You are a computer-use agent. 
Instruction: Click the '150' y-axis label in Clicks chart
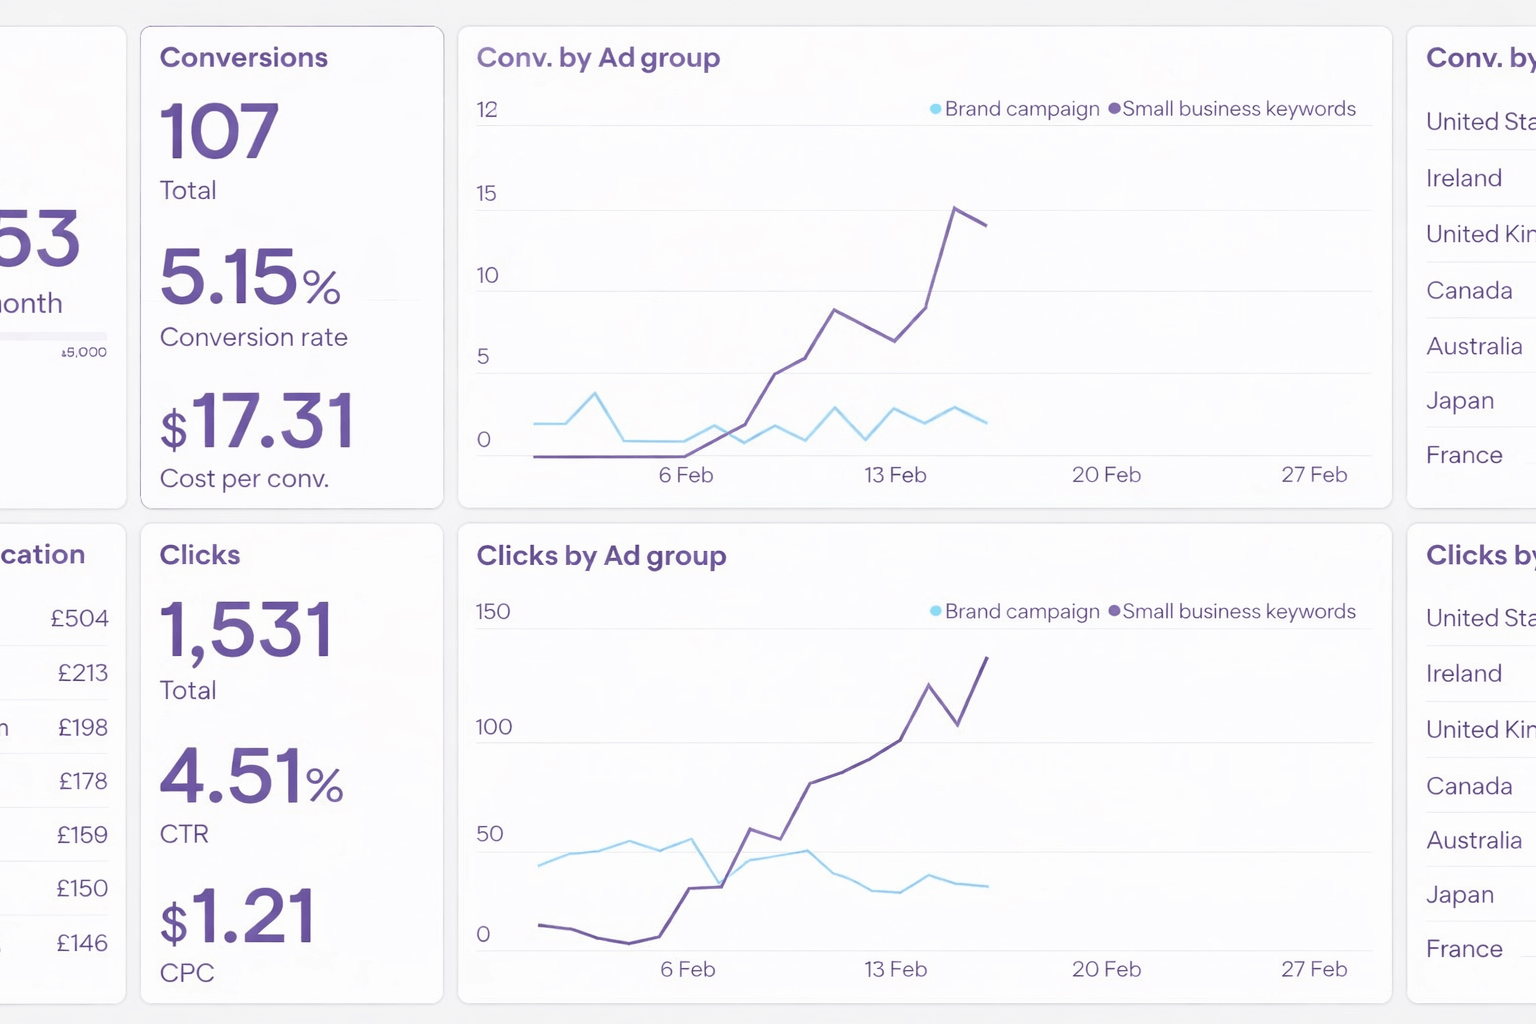[493, 611]
